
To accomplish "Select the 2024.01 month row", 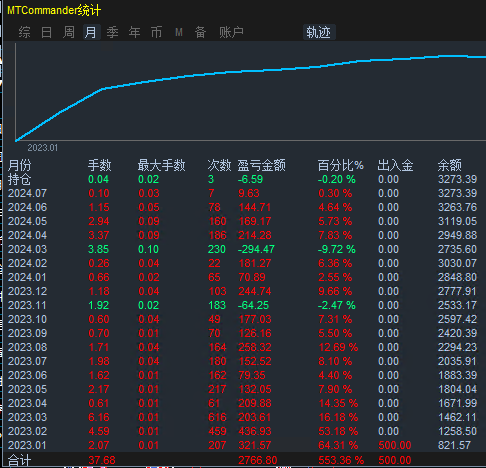I will click(x=243, y=277).
